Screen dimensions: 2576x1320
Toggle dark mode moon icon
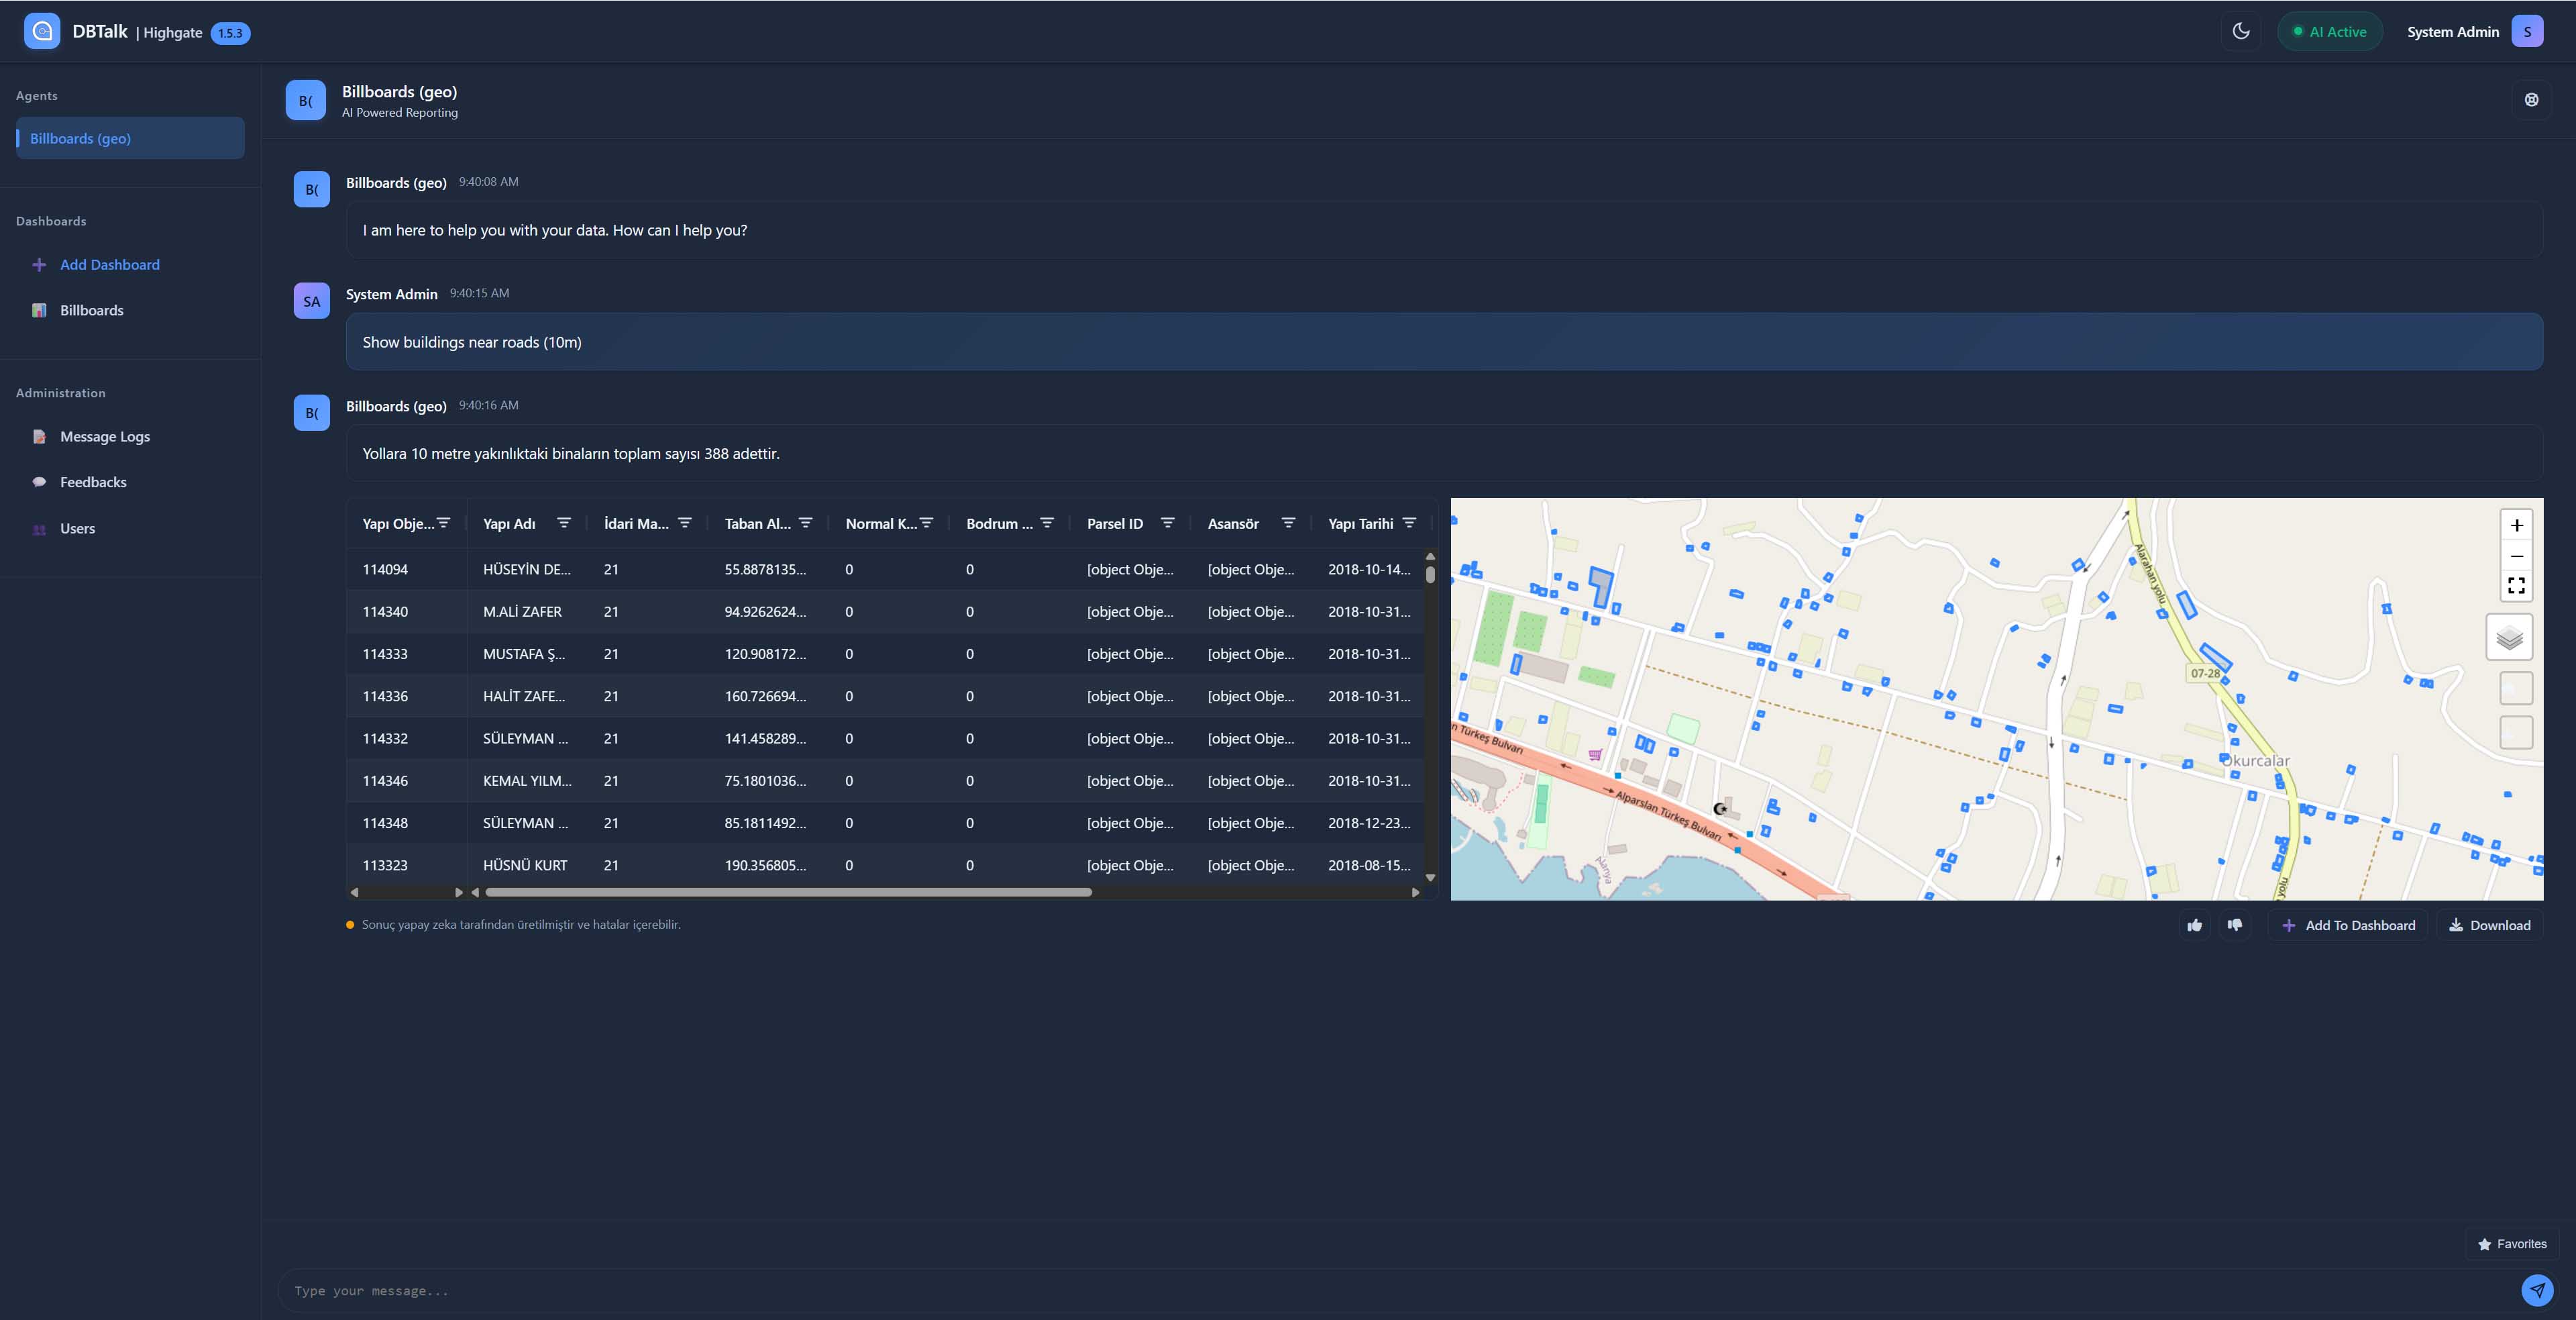(x=2241, y=31)
